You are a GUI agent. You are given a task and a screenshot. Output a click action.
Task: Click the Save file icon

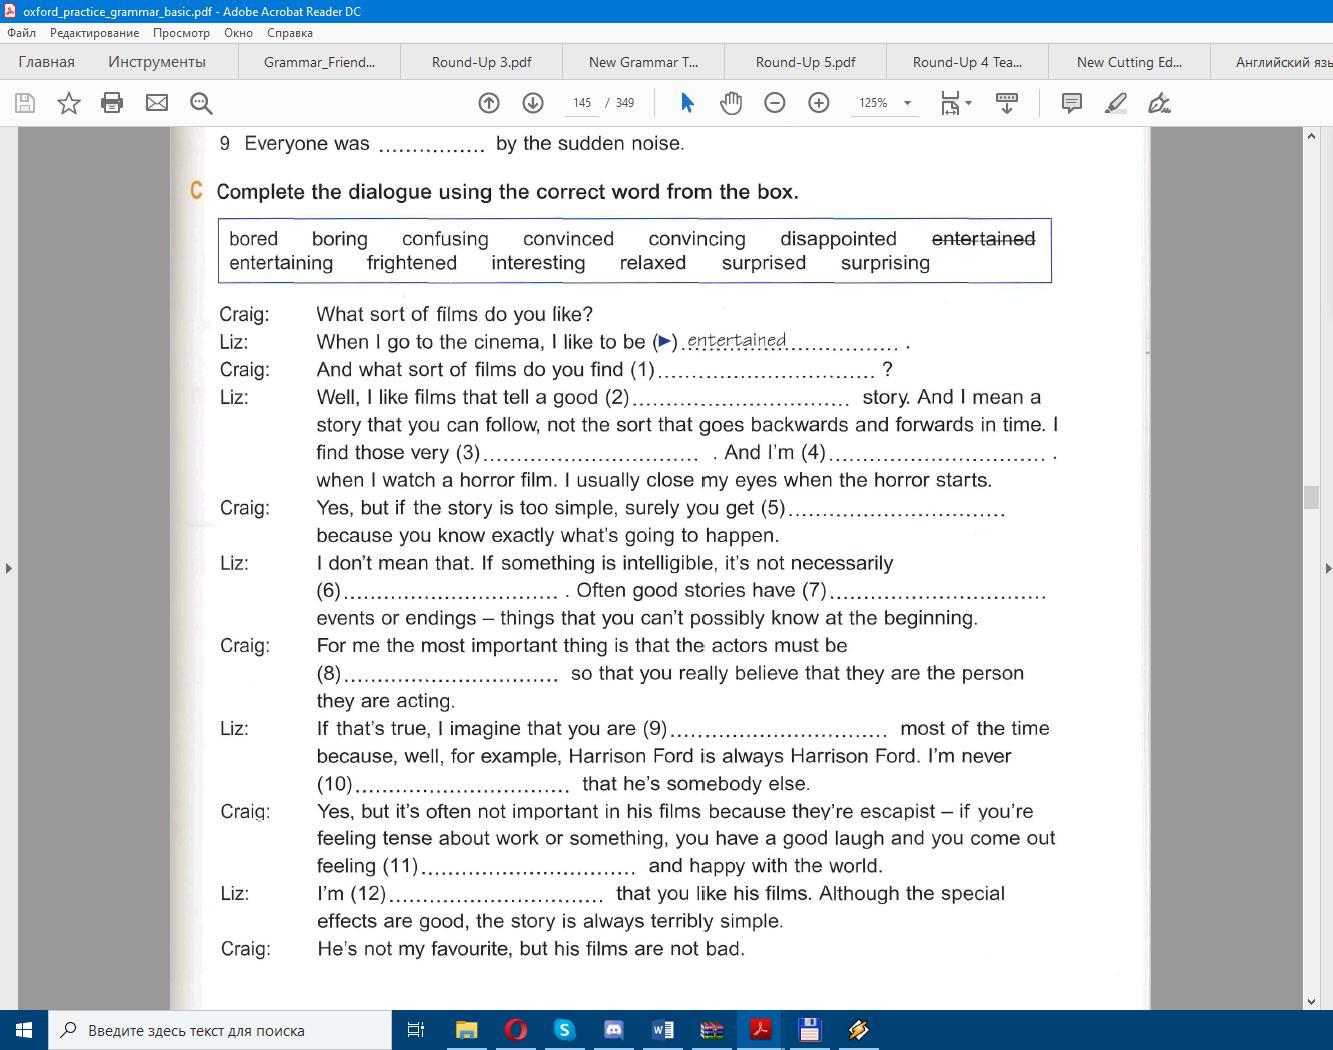pyautogui.click(x=25, y=103)
